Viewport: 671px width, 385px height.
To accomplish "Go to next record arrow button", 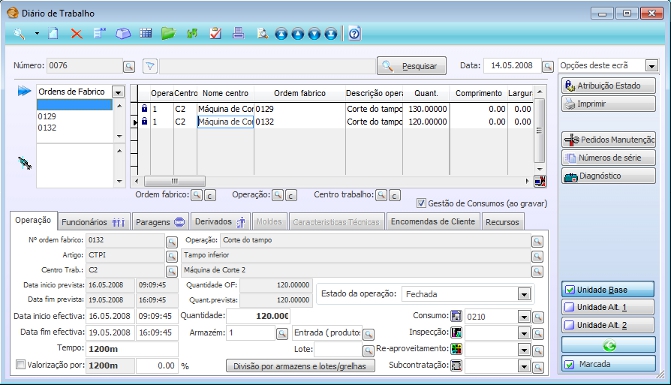I will (314, 34).
